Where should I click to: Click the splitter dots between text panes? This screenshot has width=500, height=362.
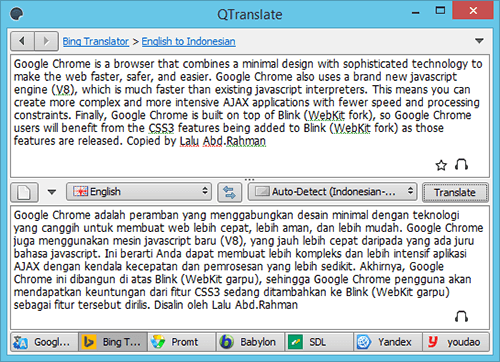[x=249, y=180]
